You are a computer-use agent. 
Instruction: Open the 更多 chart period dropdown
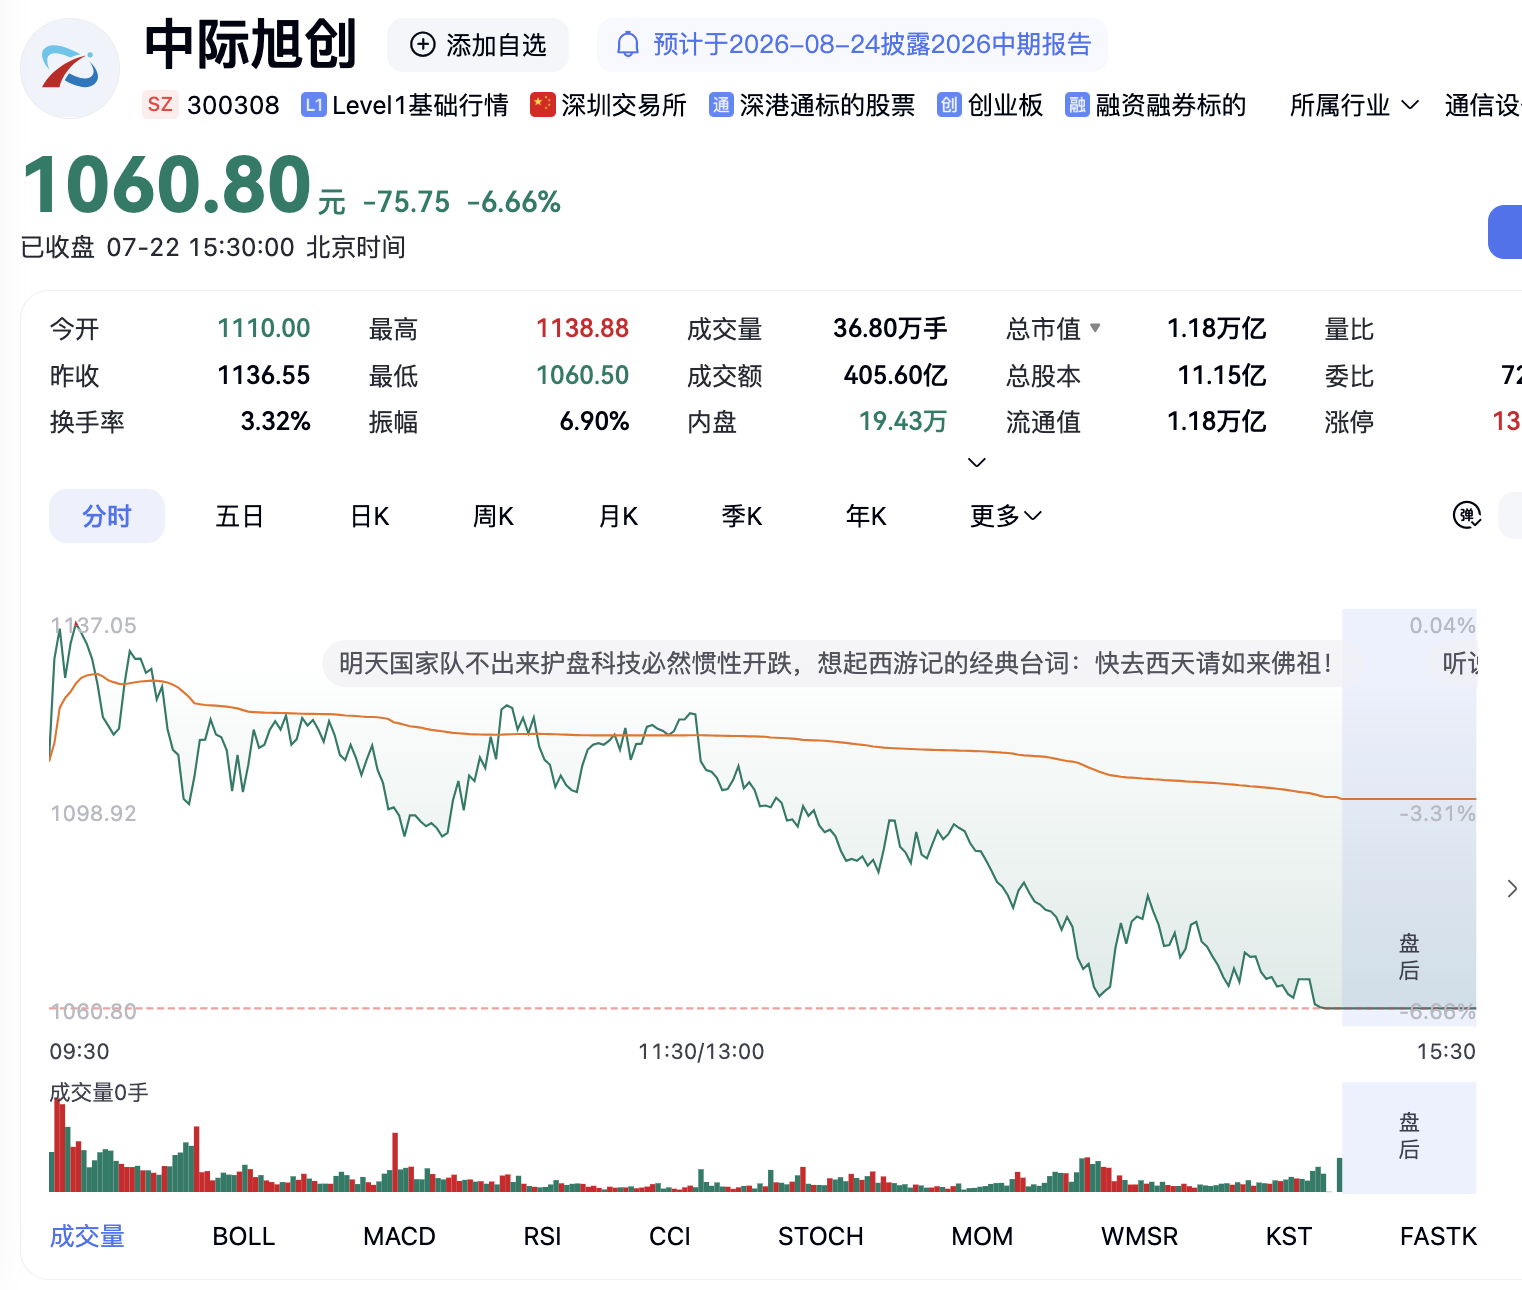pyautogui.click(x=1006, y=516)
